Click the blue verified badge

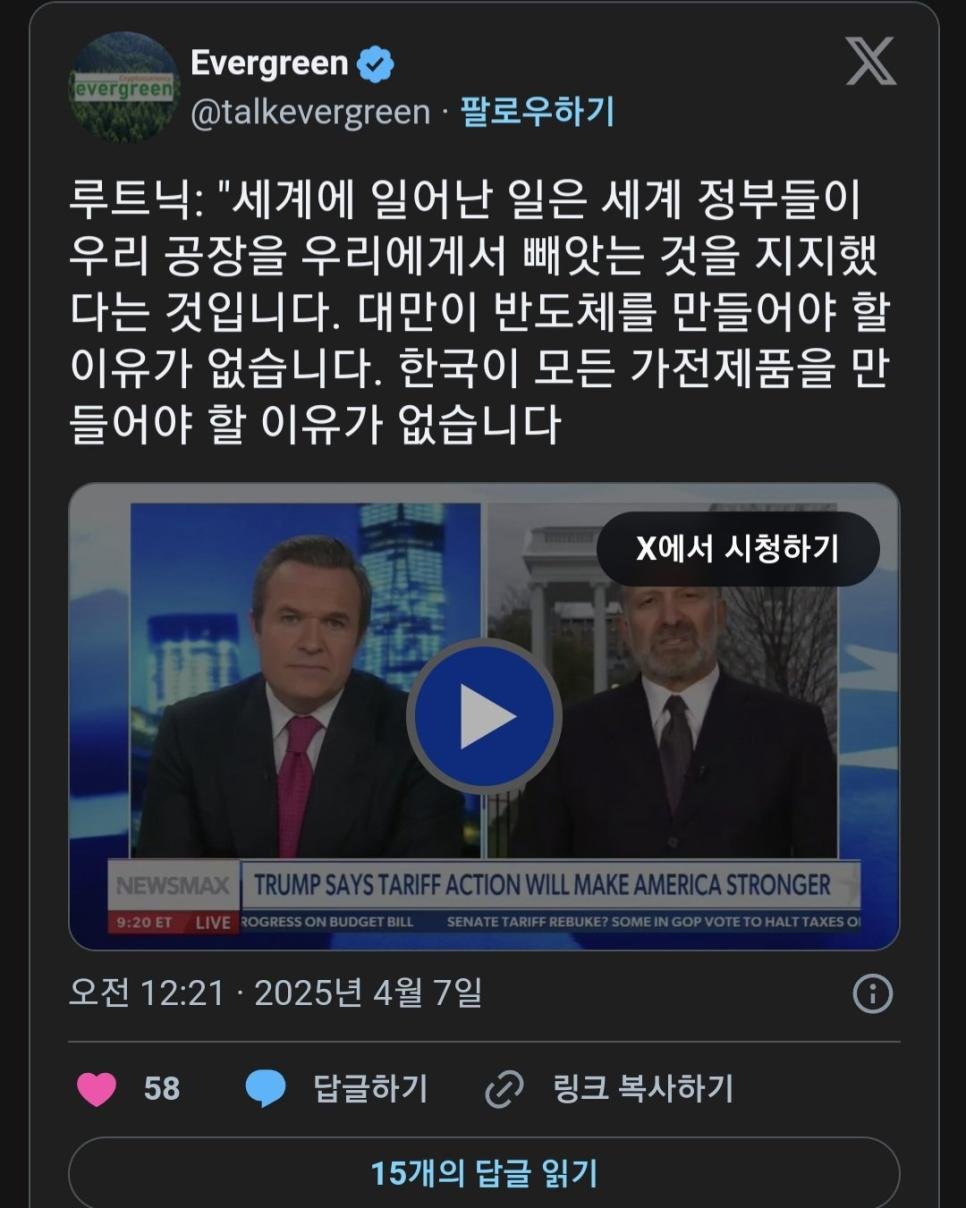(375, 65)
